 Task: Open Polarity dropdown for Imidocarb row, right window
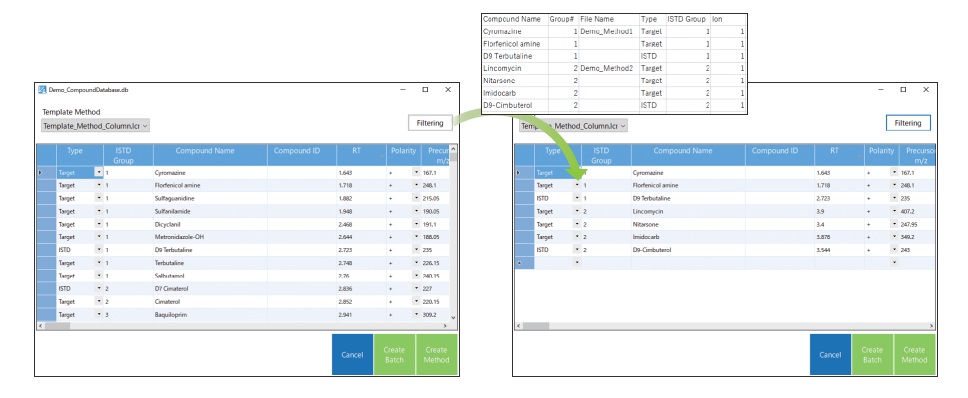coord(894,237)
